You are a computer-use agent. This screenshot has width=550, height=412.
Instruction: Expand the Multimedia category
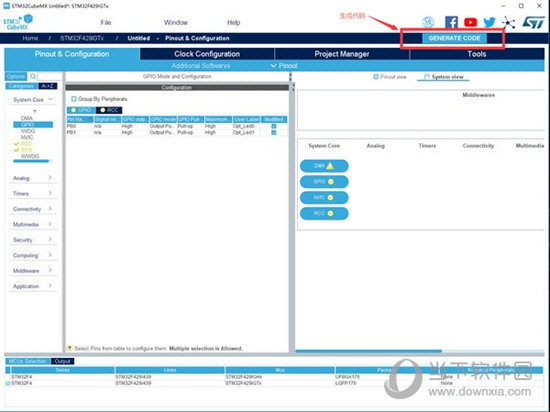tap(32, 224)
